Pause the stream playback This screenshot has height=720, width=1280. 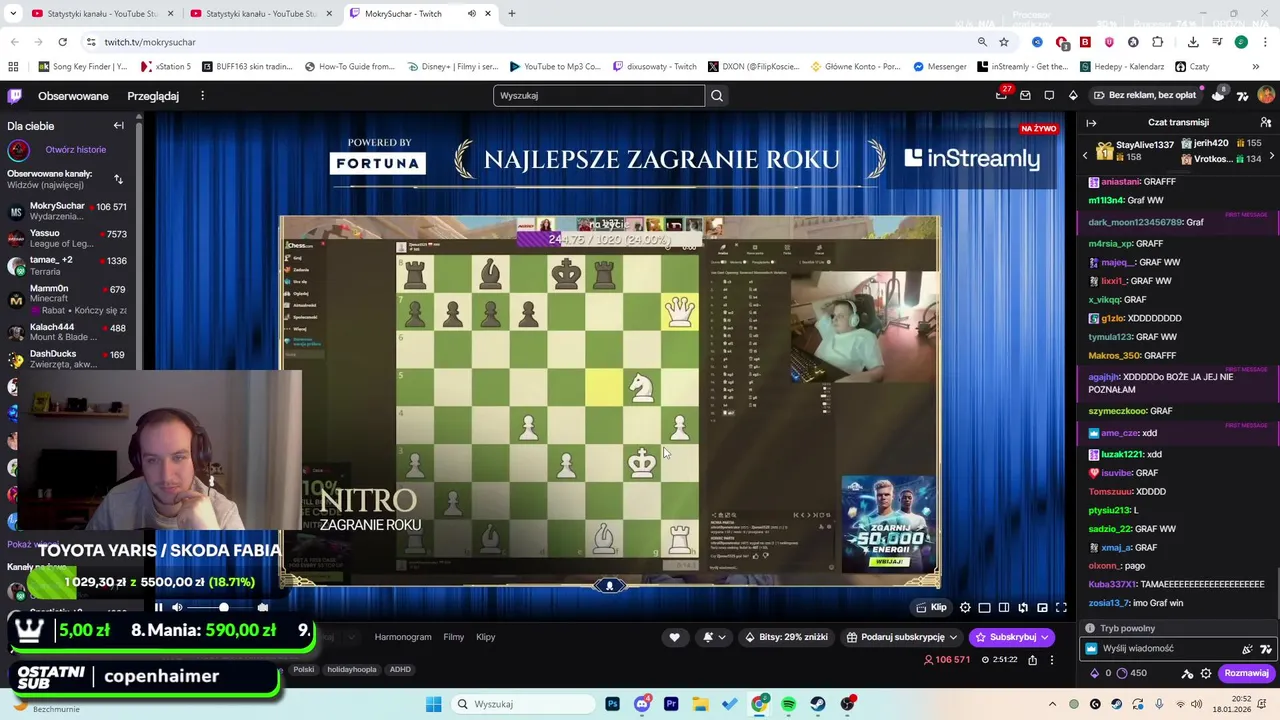158,607
